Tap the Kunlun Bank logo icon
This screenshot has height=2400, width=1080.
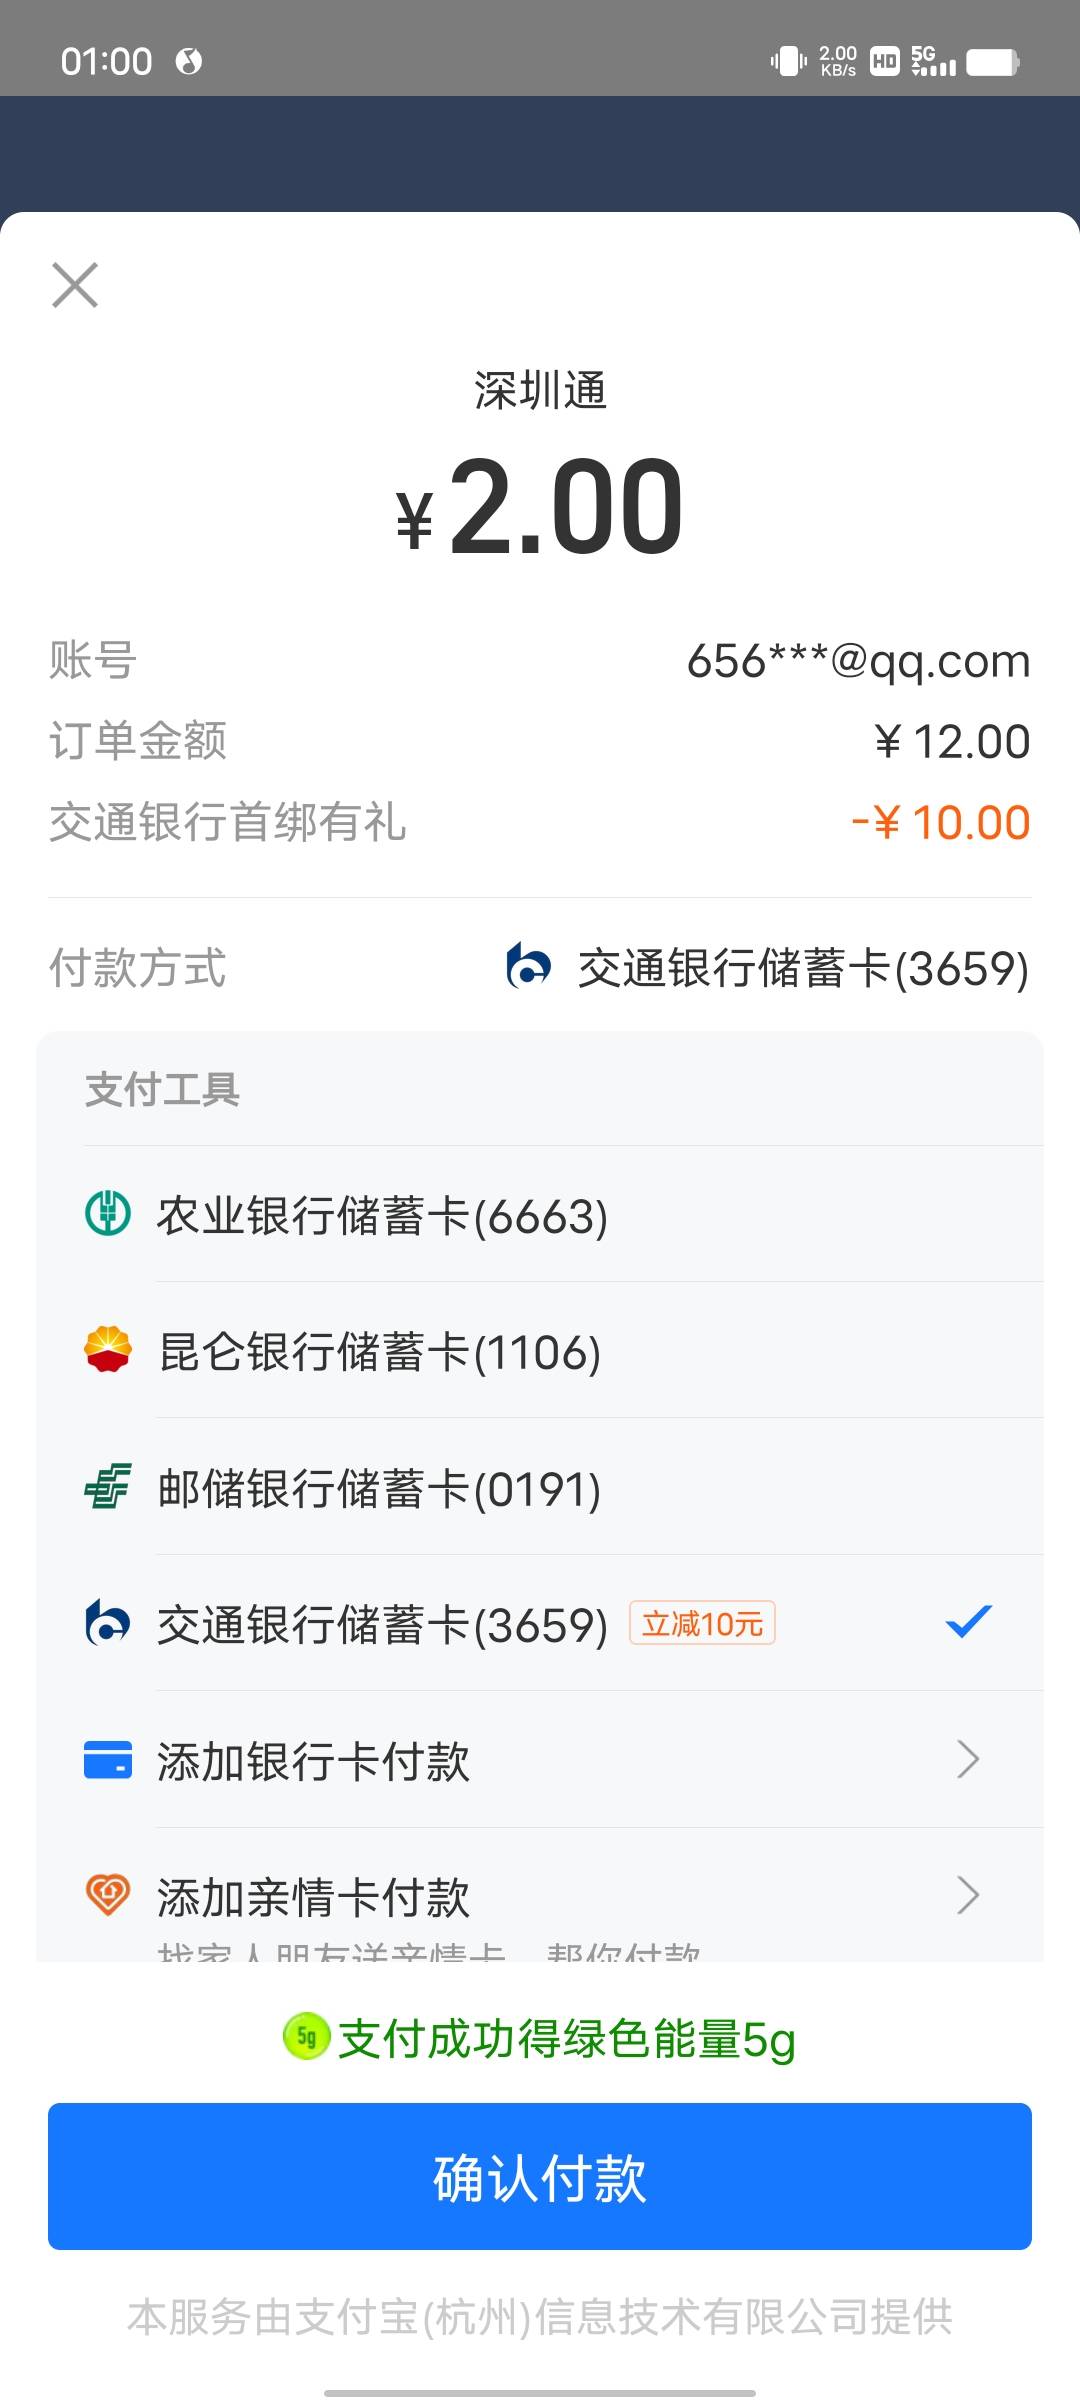[x=107, y=1350]
